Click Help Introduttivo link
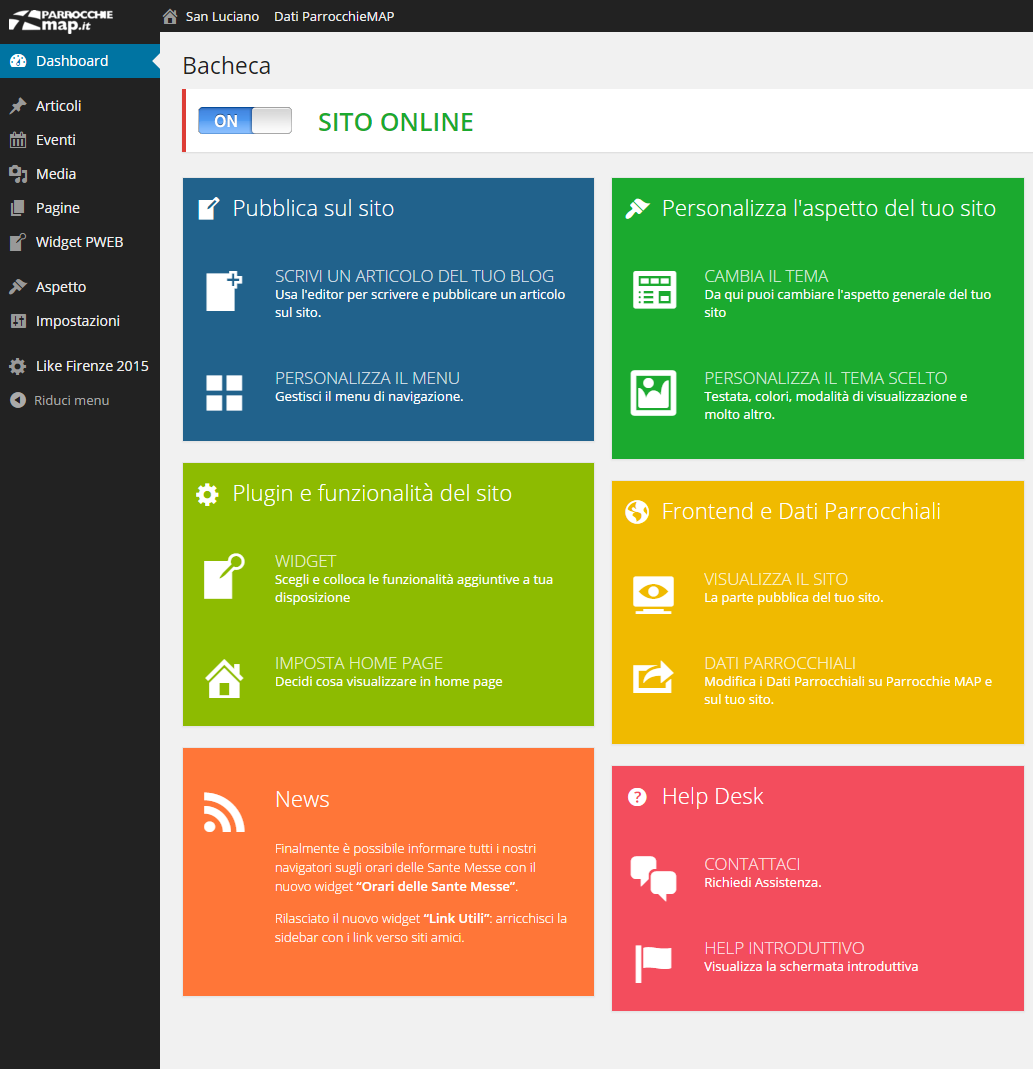Screen dimensions: 1033x1069 (x=783, y=948)
